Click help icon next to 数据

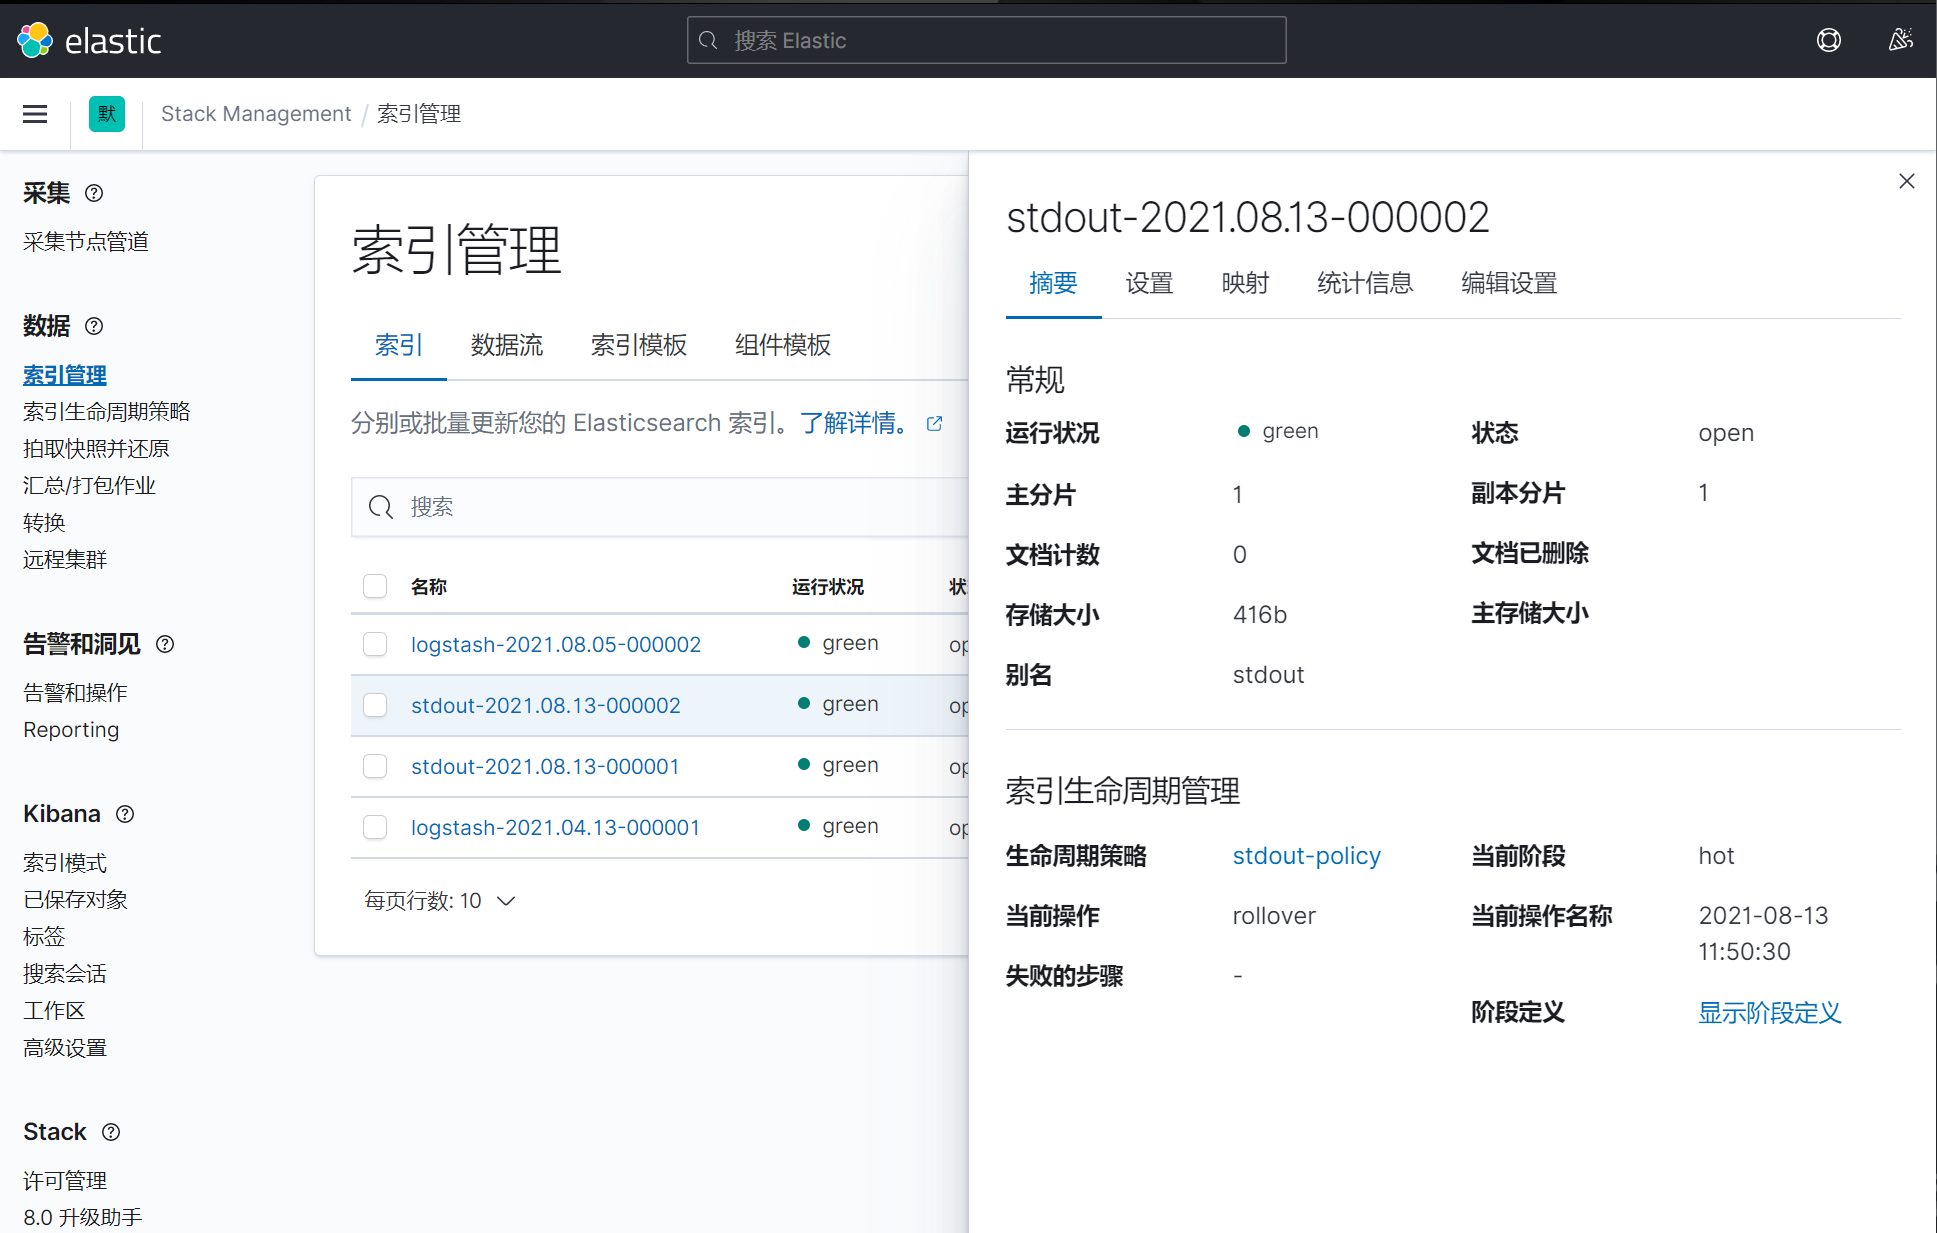tap(94, 326)
